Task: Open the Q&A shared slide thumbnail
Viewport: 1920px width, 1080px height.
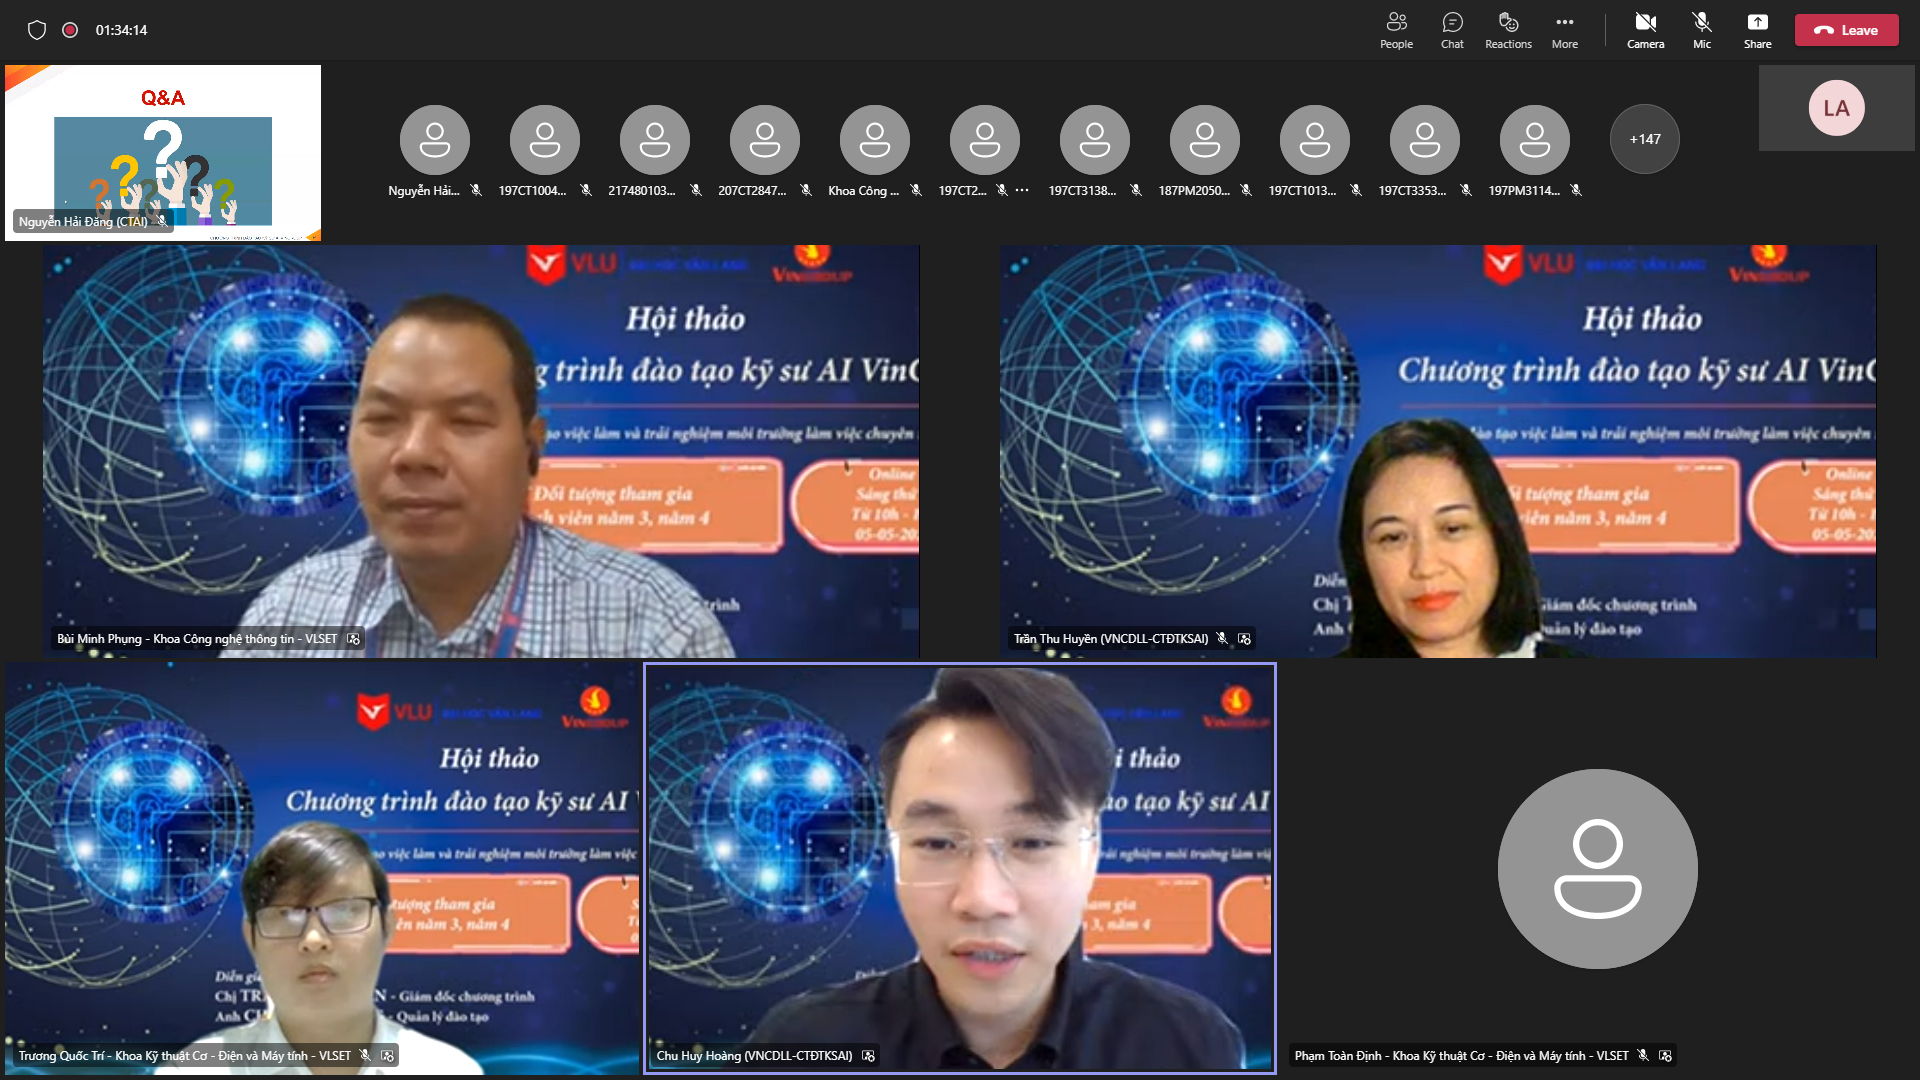Action: [x=163, y=152]
